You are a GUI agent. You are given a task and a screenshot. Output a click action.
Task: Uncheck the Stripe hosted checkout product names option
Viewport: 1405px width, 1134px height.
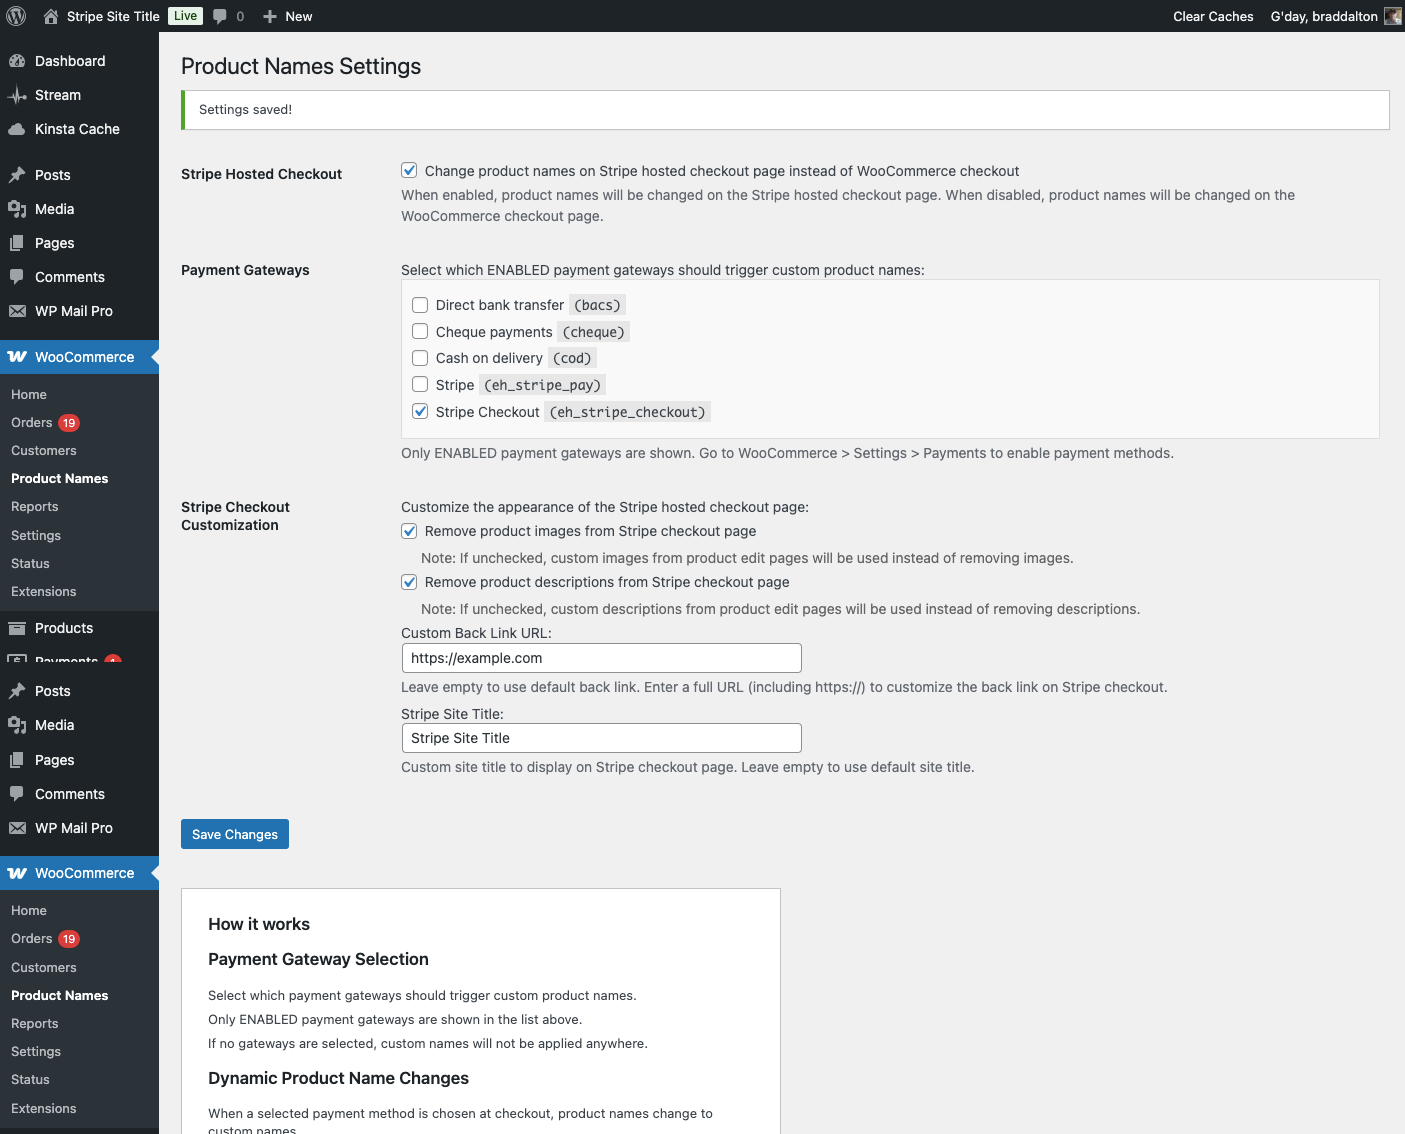[409, 171]
